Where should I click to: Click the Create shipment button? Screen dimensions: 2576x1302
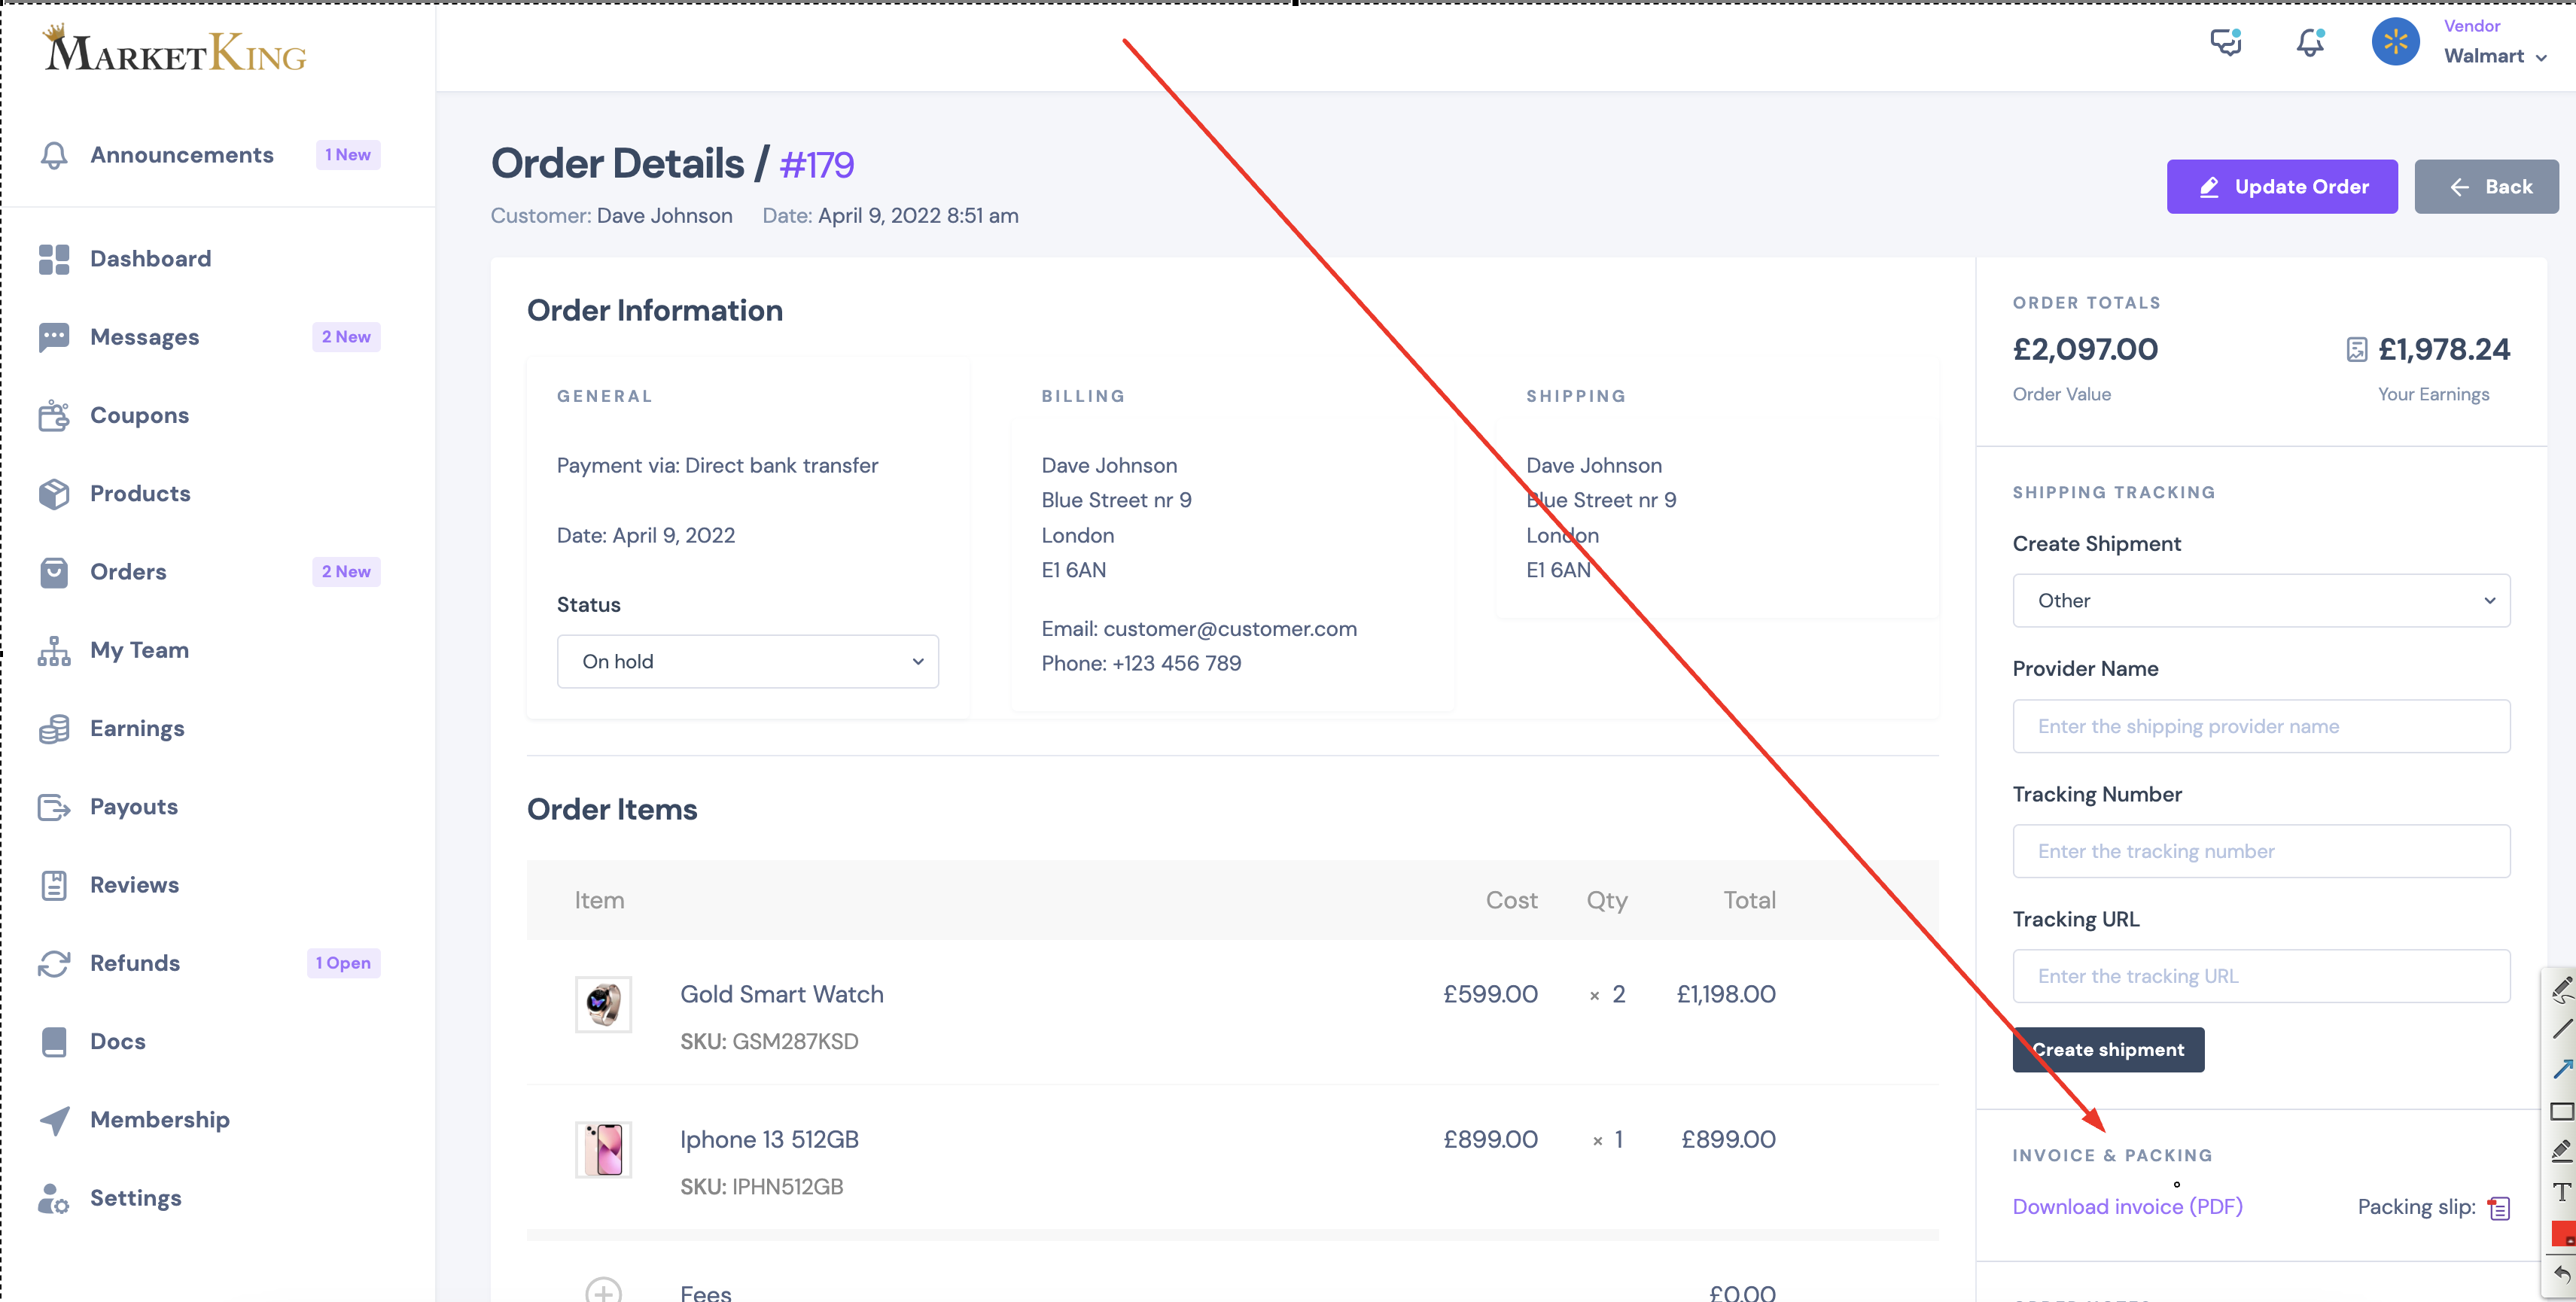pyautogui.click(x=2108, y=1050)
